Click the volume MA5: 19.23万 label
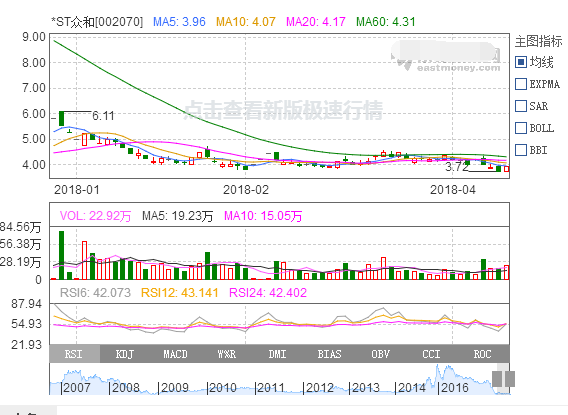The width and height of the screenshot is (568, 415). coord(178,216)
